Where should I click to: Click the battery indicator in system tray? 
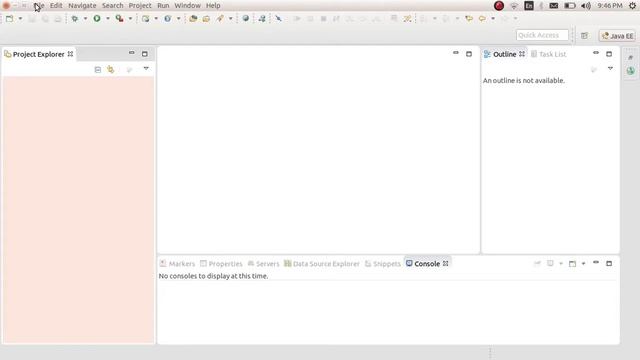click(x=570, y=6)
